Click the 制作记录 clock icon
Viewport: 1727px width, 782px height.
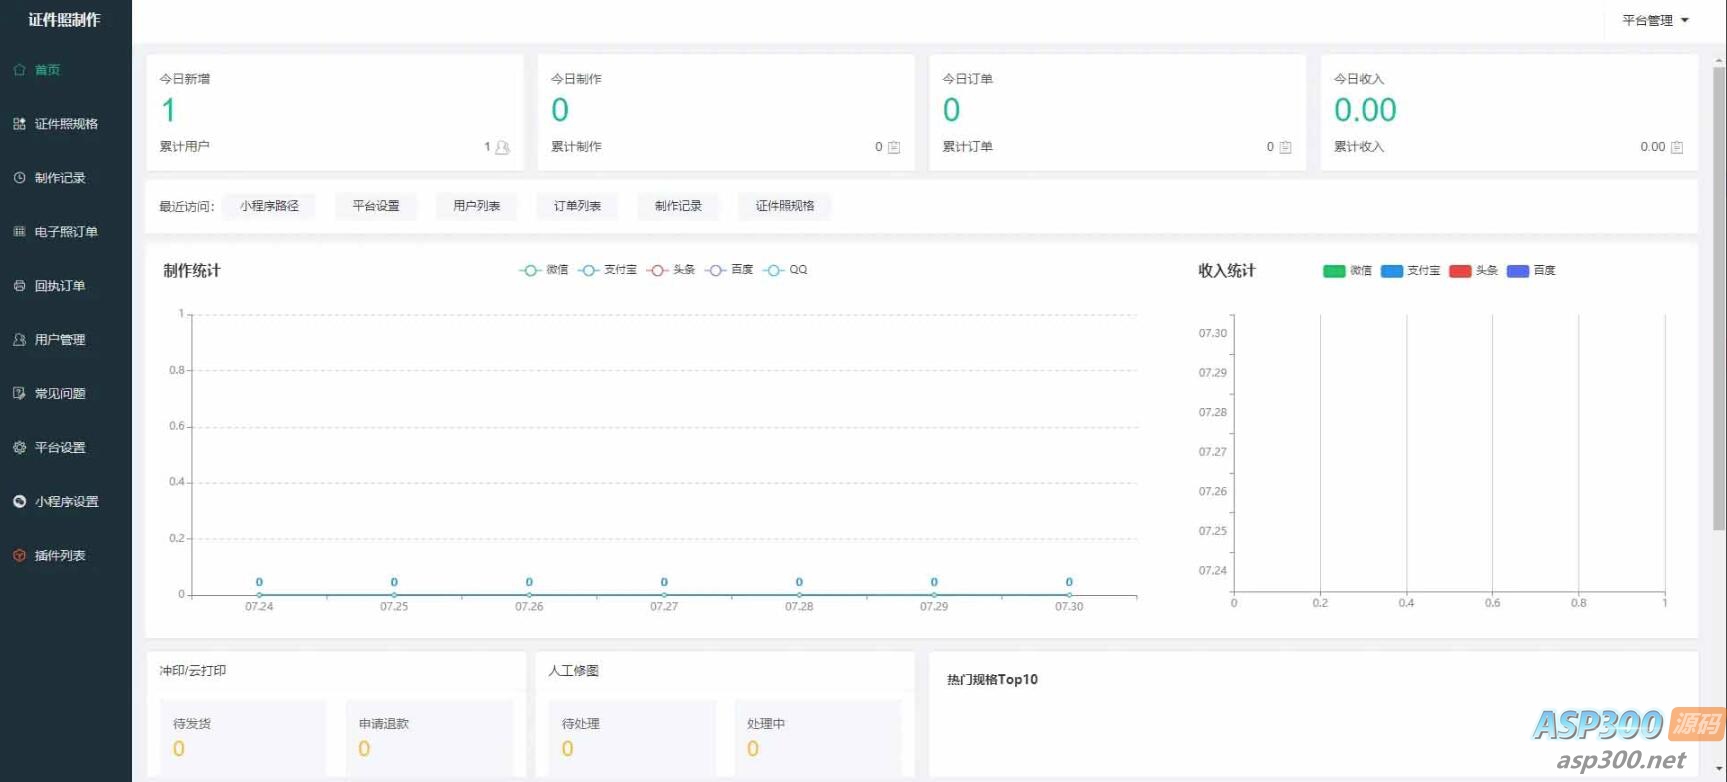[19, 178]
